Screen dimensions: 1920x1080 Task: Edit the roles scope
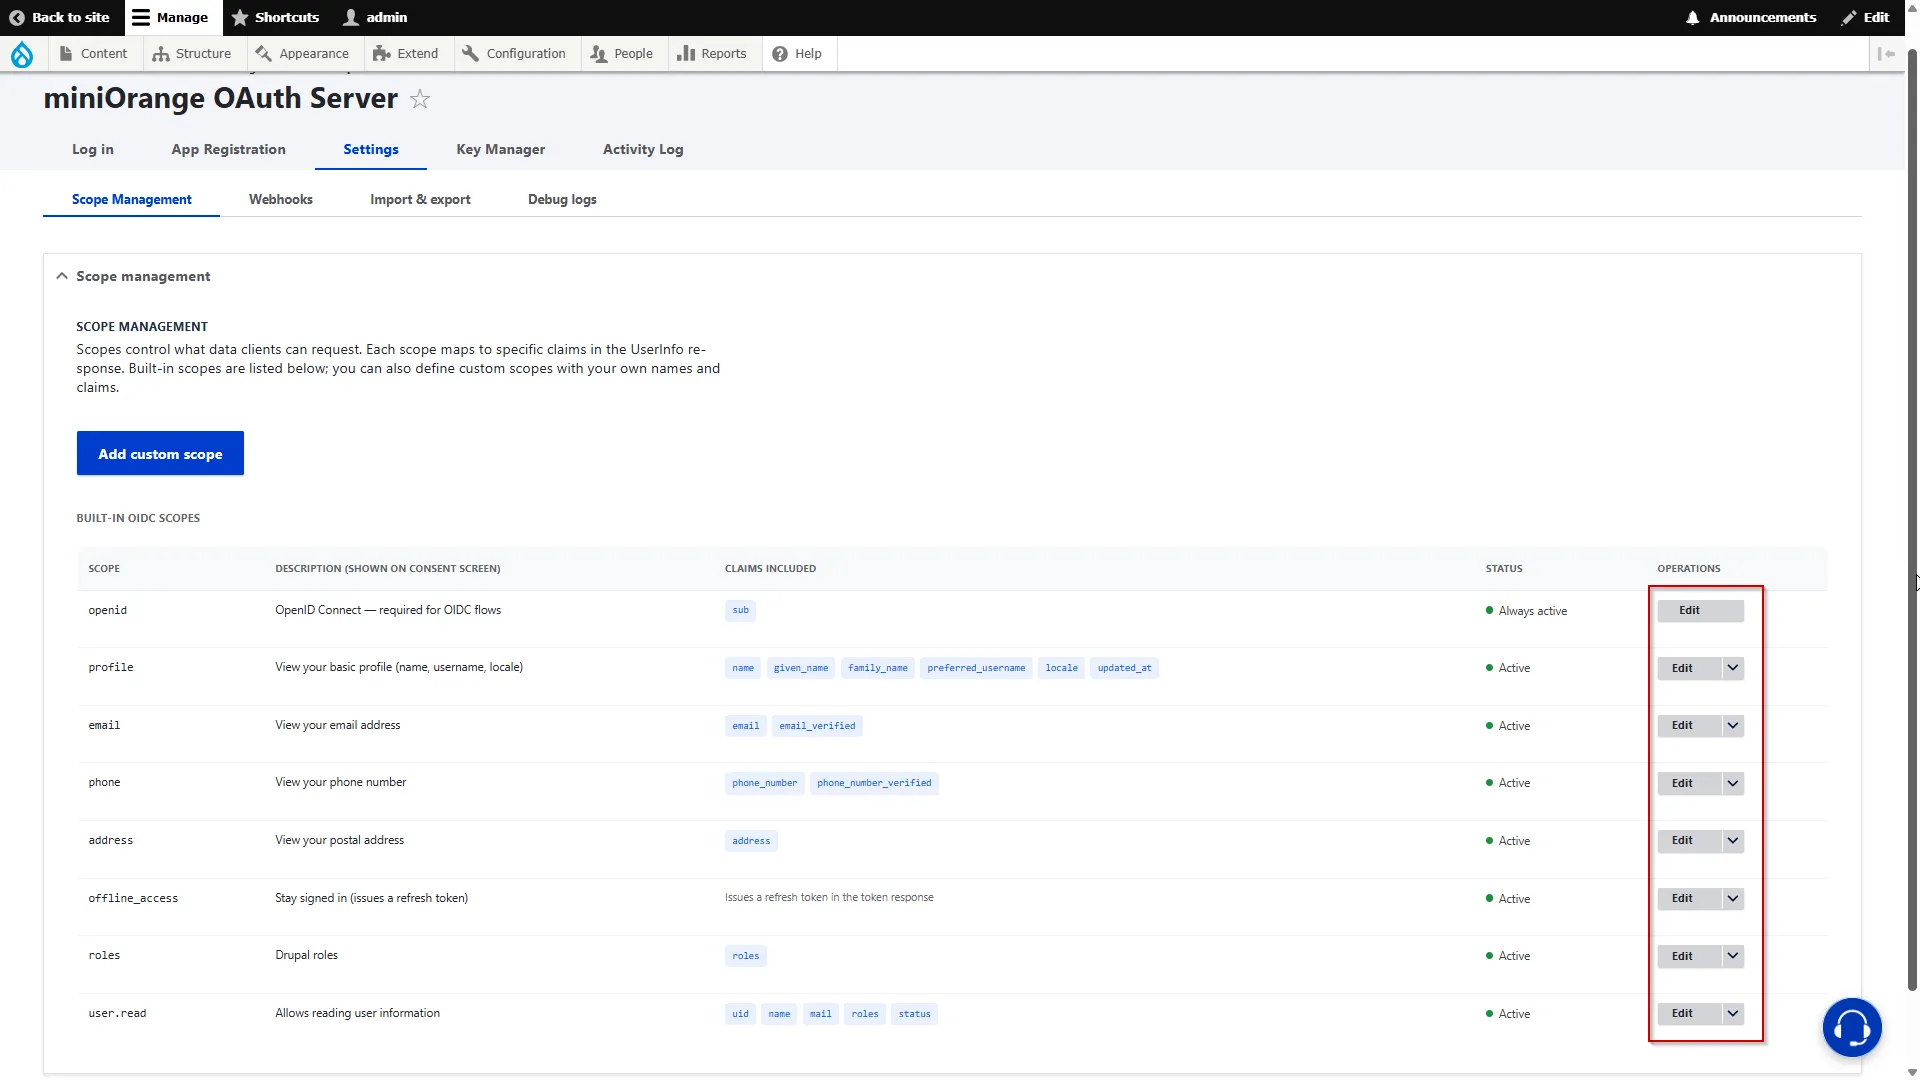(x=1689, y=956)
